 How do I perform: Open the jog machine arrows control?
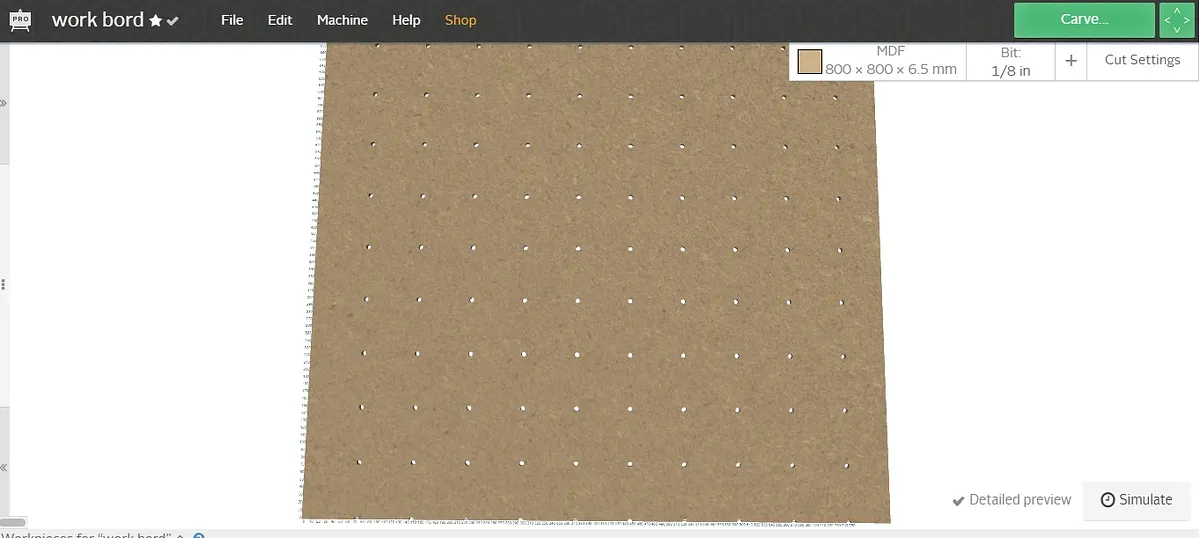tap(1177, 19)
